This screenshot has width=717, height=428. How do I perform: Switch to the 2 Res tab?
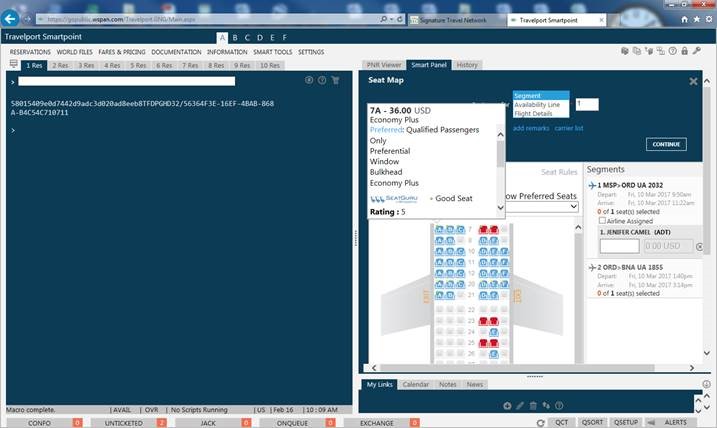(x=60, y=65)
